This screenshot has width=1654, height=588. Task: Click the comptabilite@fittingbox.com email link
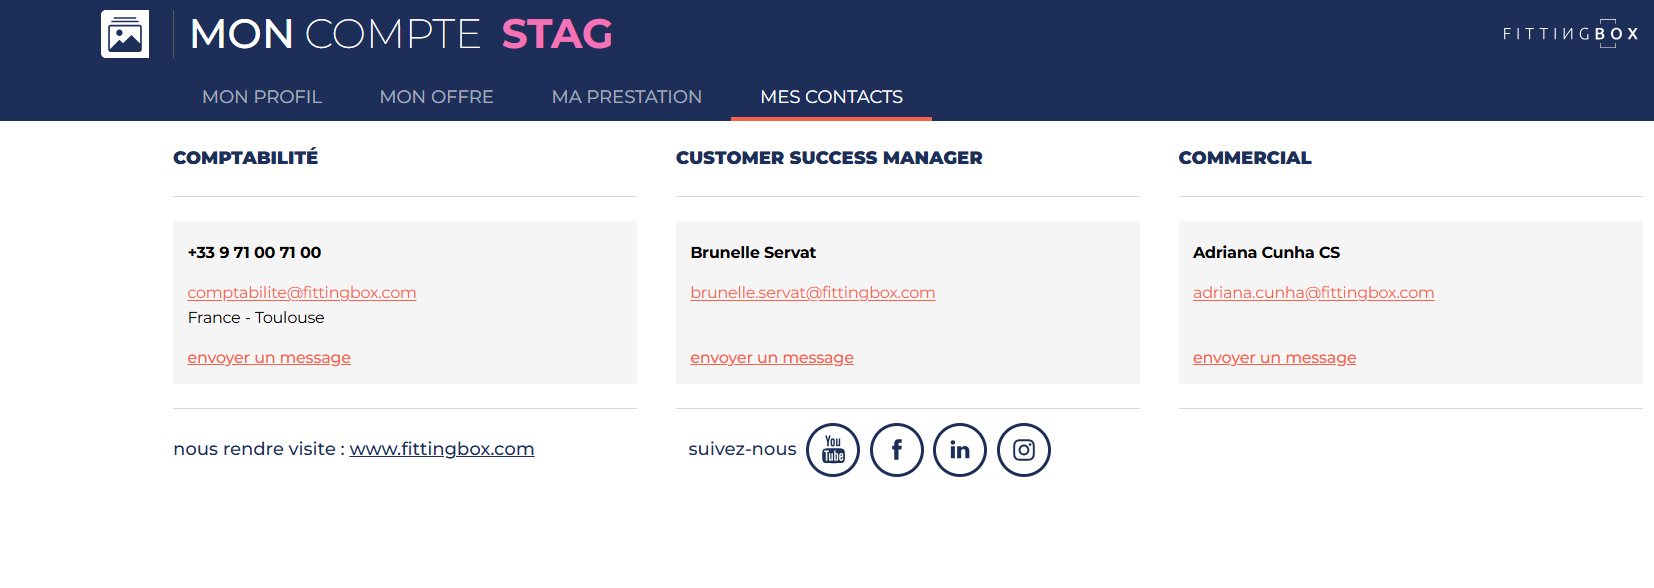point(302,293)
